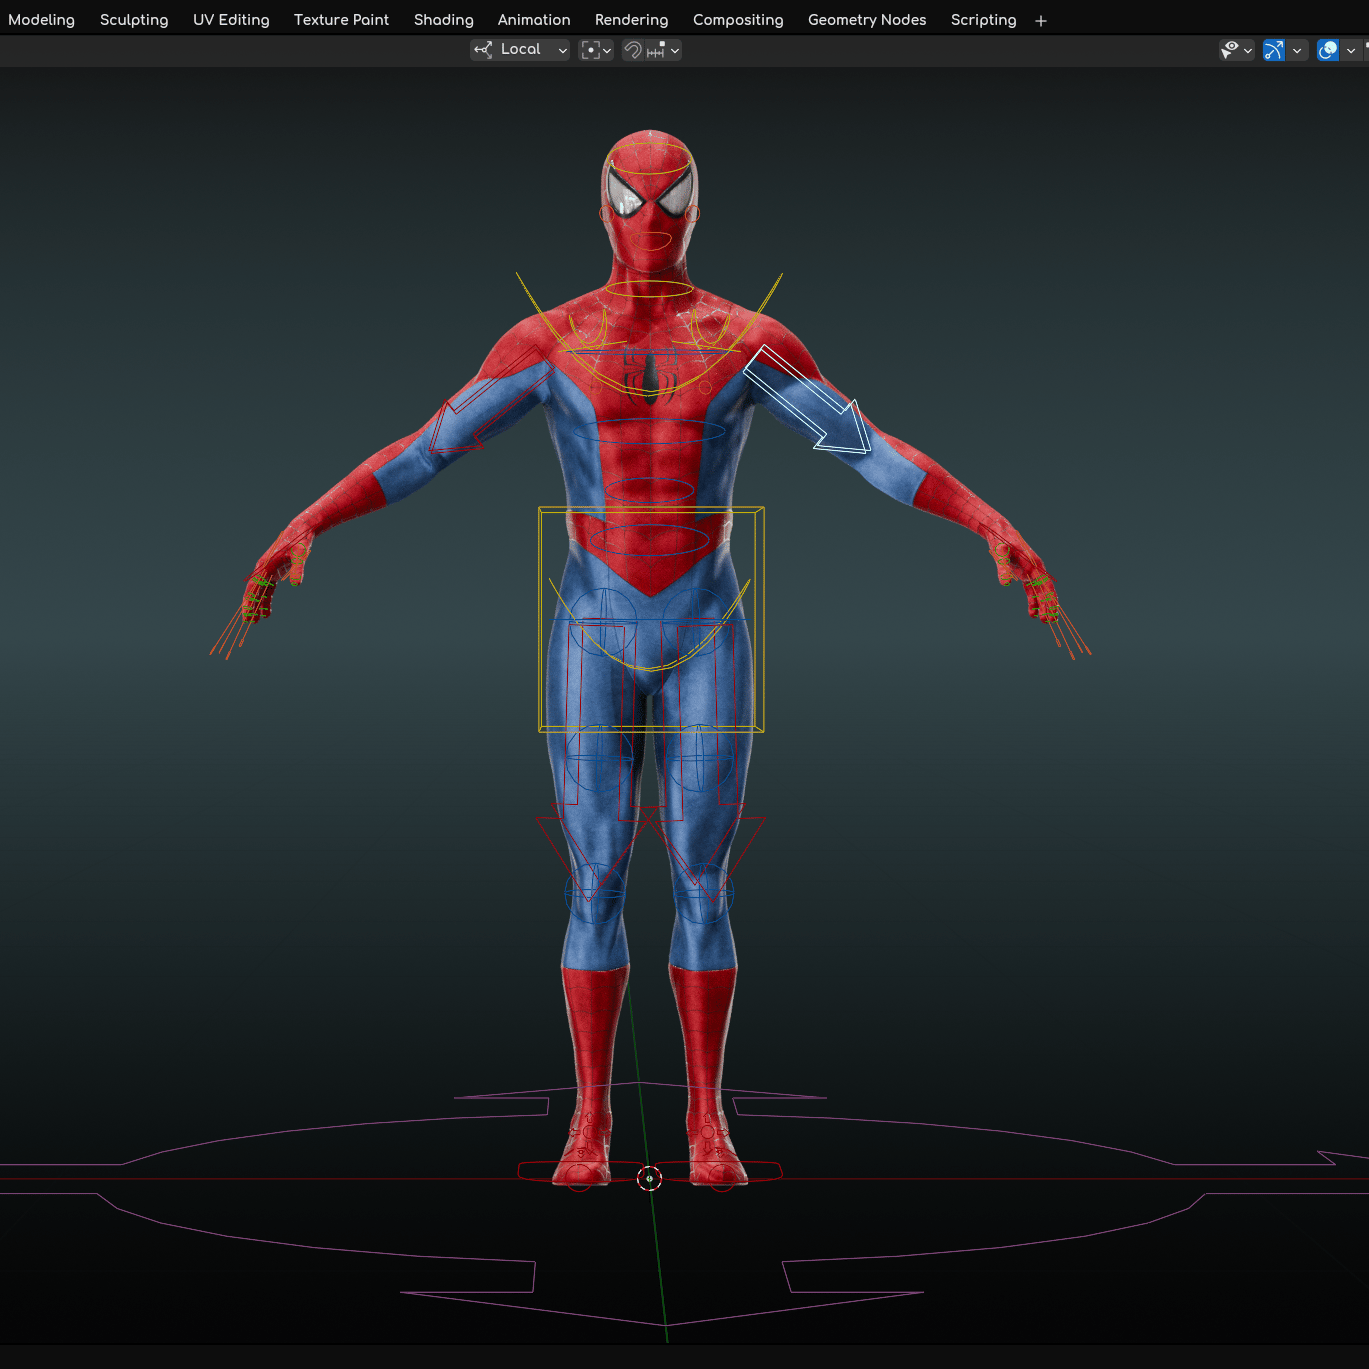Switch to the Geometry Nodes workspace
This screenshot has height=1369, width=1369.
coord(867,20)
